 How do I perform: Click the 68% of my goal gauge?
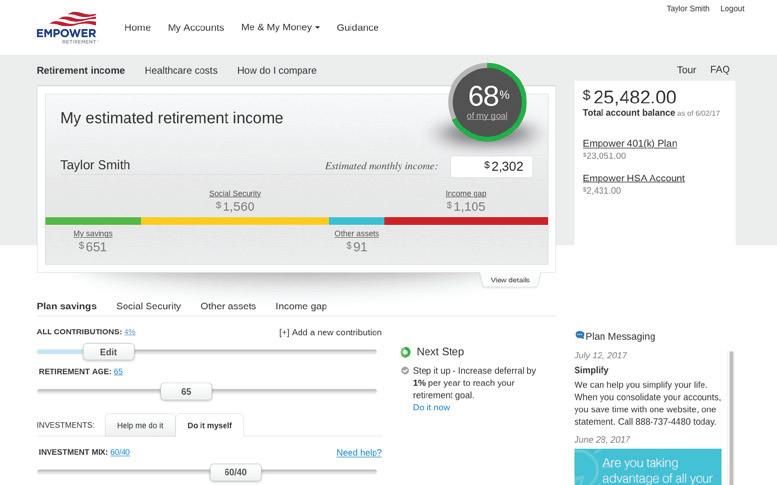tap(487, 102)
